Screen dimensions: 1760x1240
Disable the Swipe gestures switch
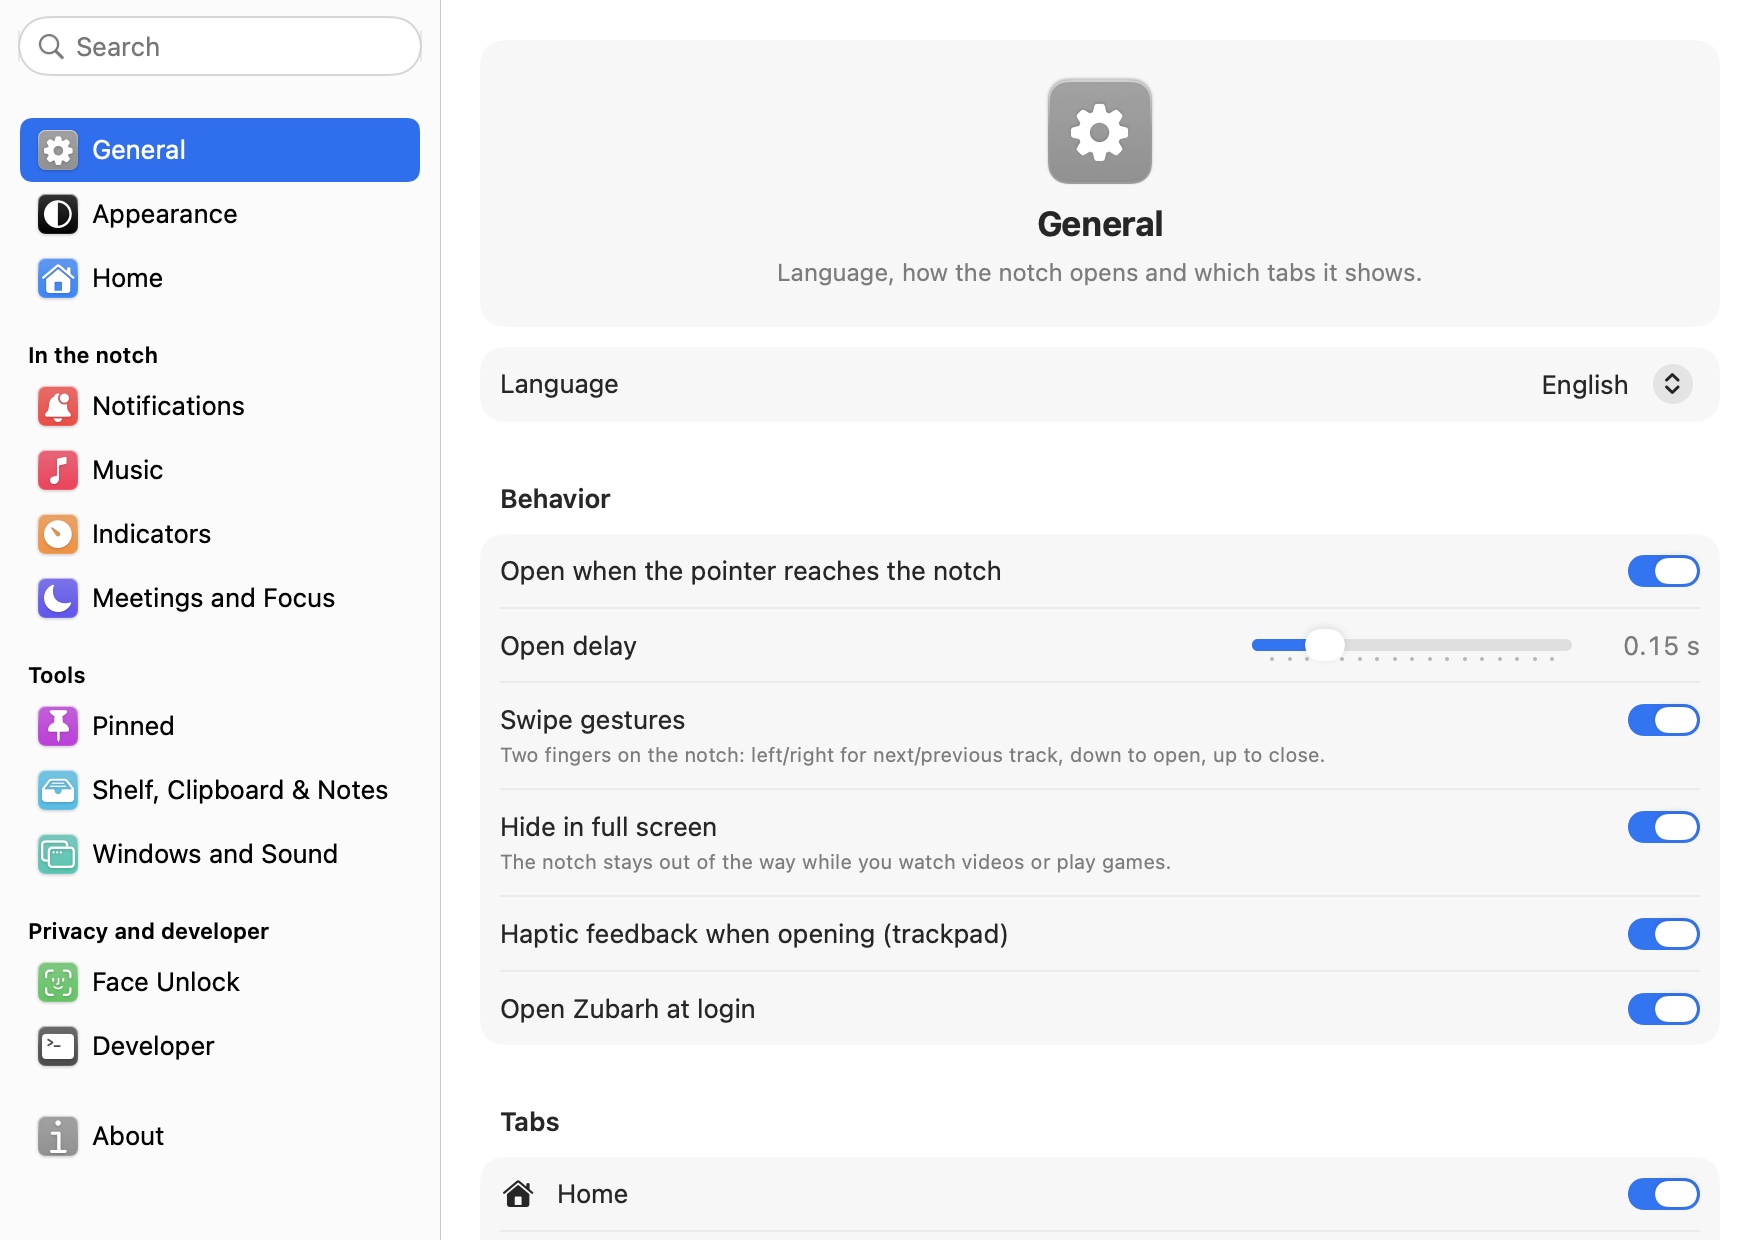pos(1663,720)
